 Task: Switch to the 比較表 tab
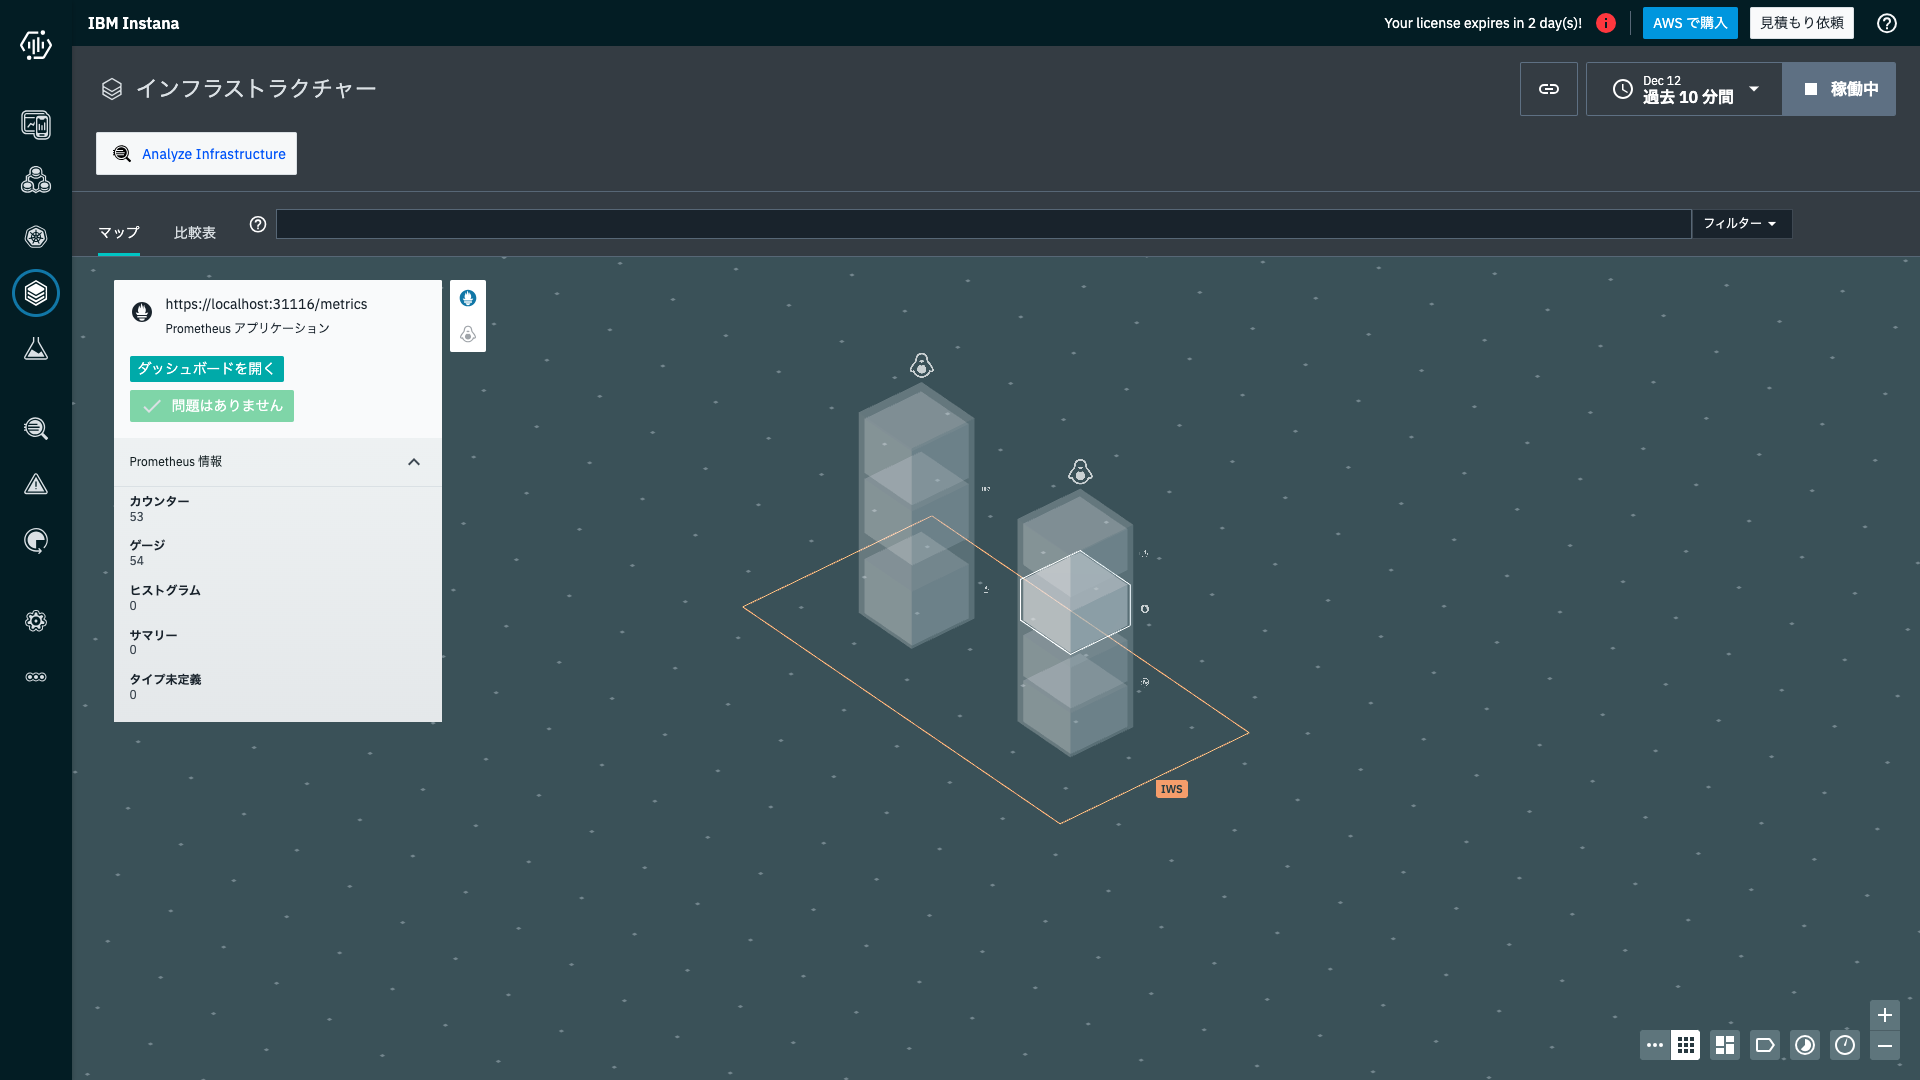pos(195,232)
